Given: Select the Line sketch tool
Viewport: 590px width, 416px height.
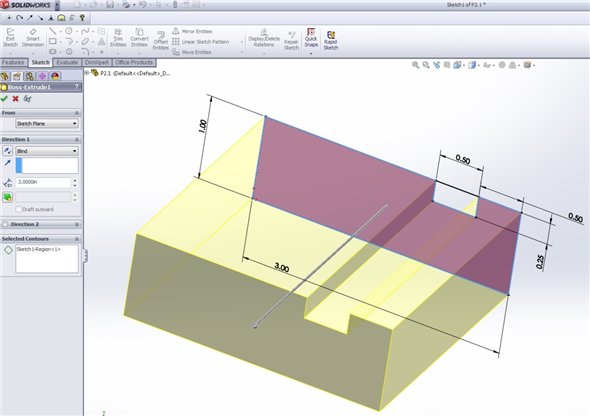Looking at the screenshot, I should tap(52, 31).
